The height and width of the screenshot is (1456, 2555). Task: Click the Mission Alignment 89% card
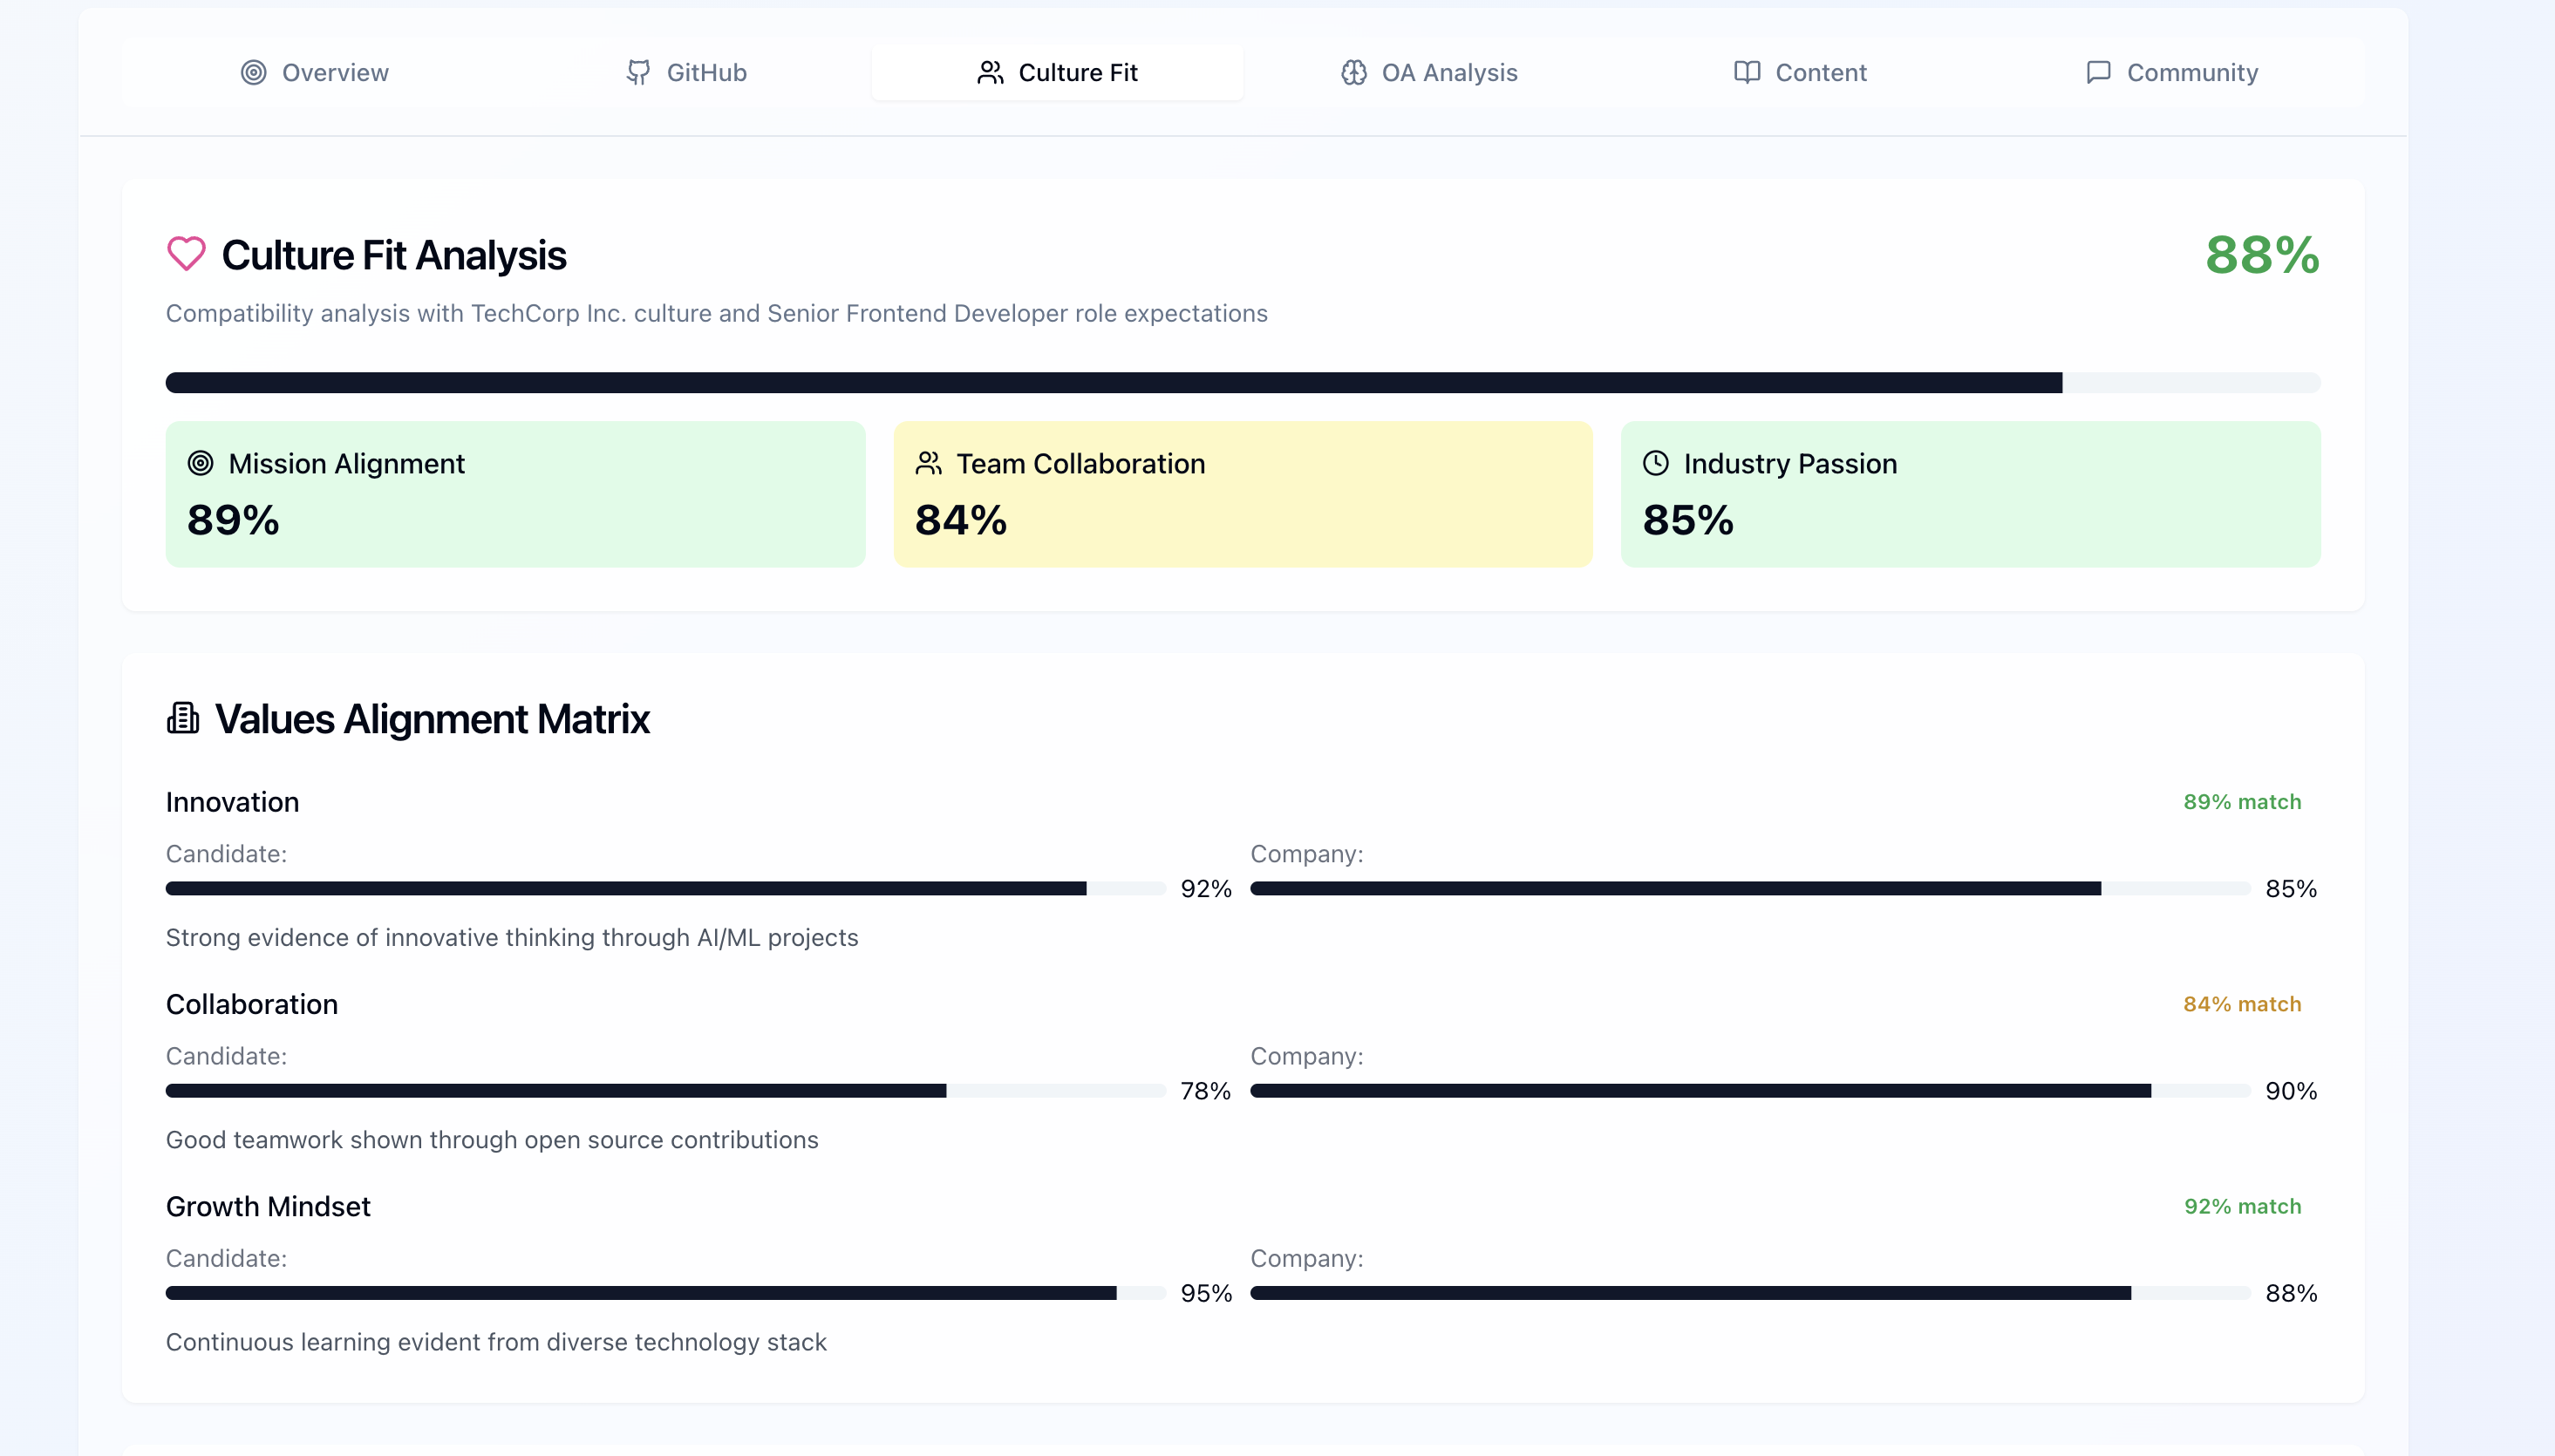[515, 494]
